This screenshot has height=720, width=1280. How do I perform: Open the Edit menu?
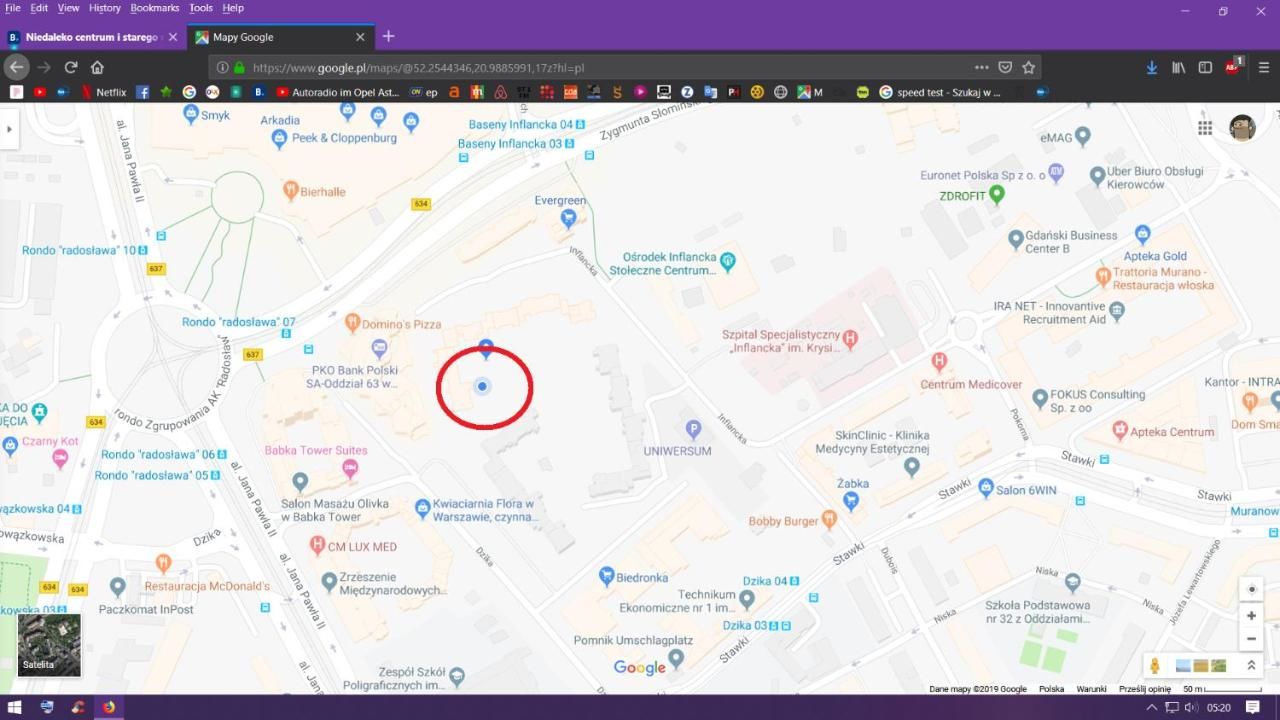click(39, 8)
